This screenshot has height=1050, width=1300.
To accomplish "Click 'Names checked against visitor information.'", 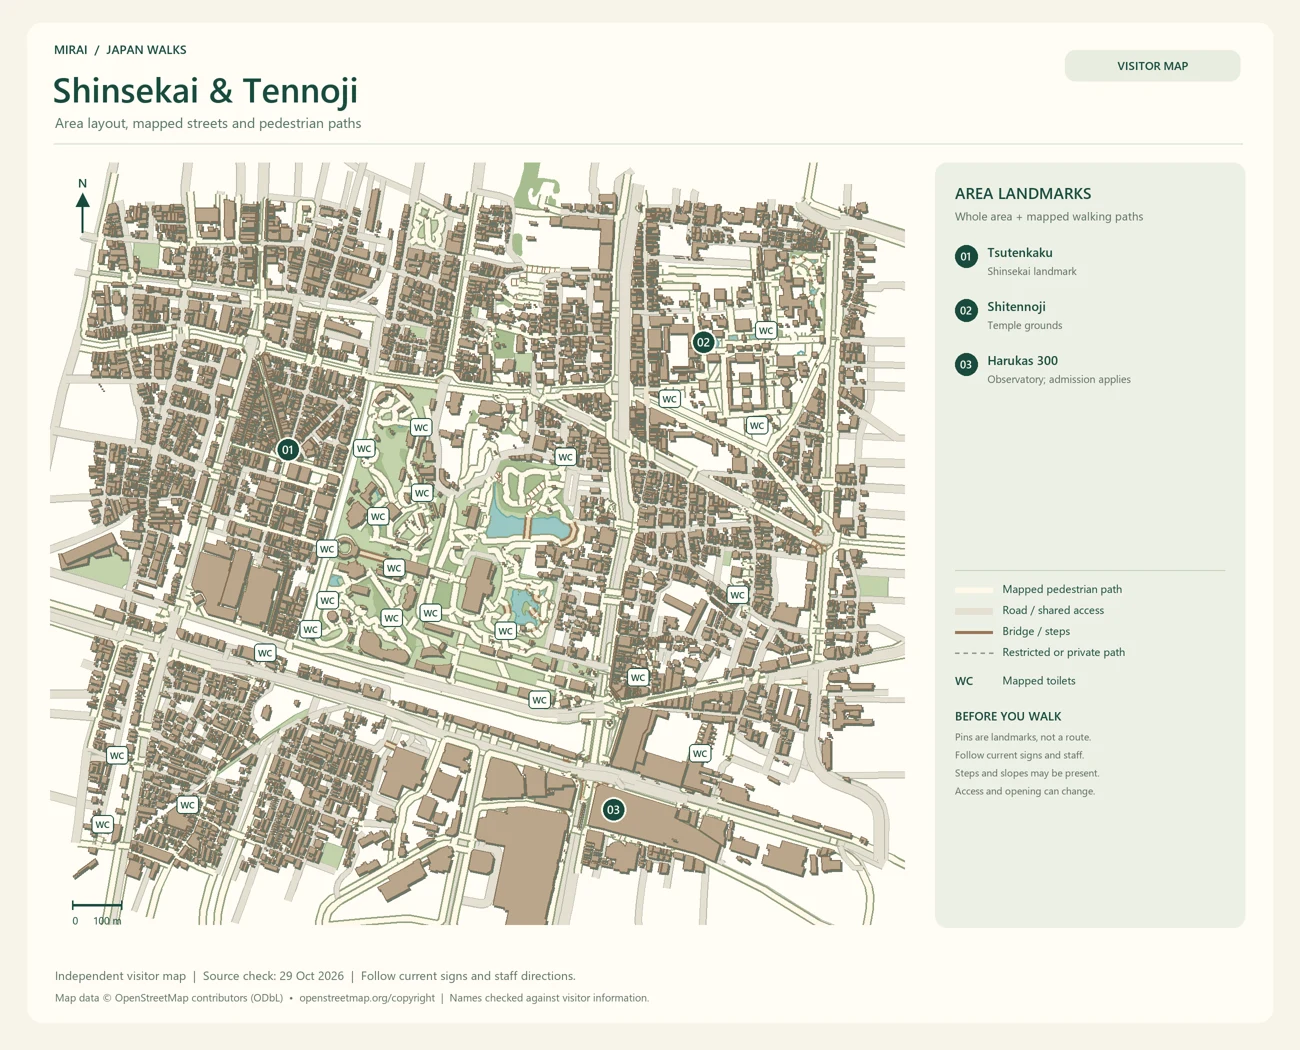I will click(549, 998).
